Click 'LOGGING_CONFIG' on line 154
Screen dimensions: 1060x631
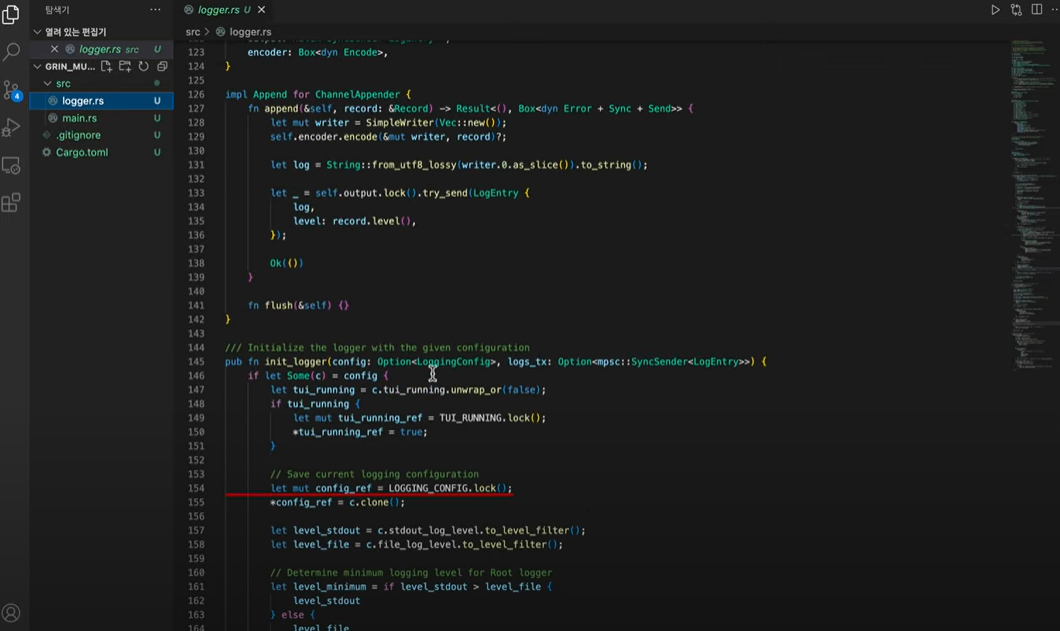[x=429, y=488]
